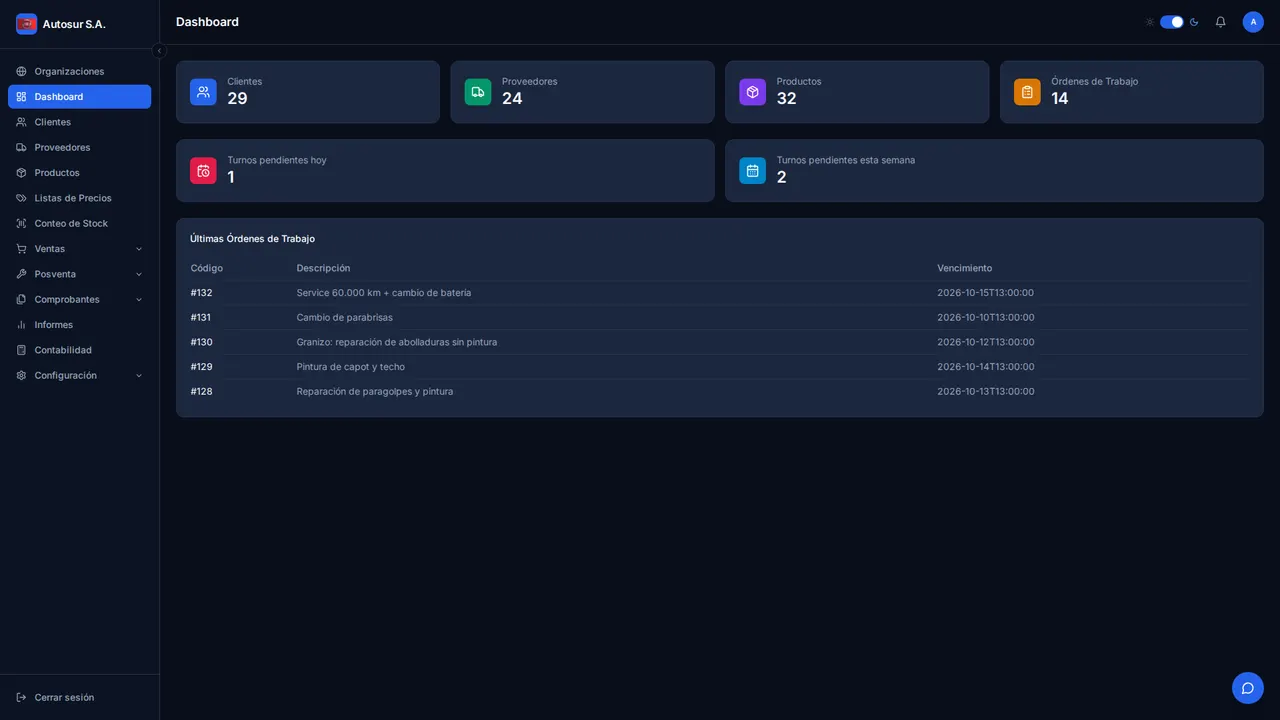Image resolution: width=1280 pixels, height=720 pixels.
Task: Click the moon dark-mode icon
Action: click(x=1194, y=22)
